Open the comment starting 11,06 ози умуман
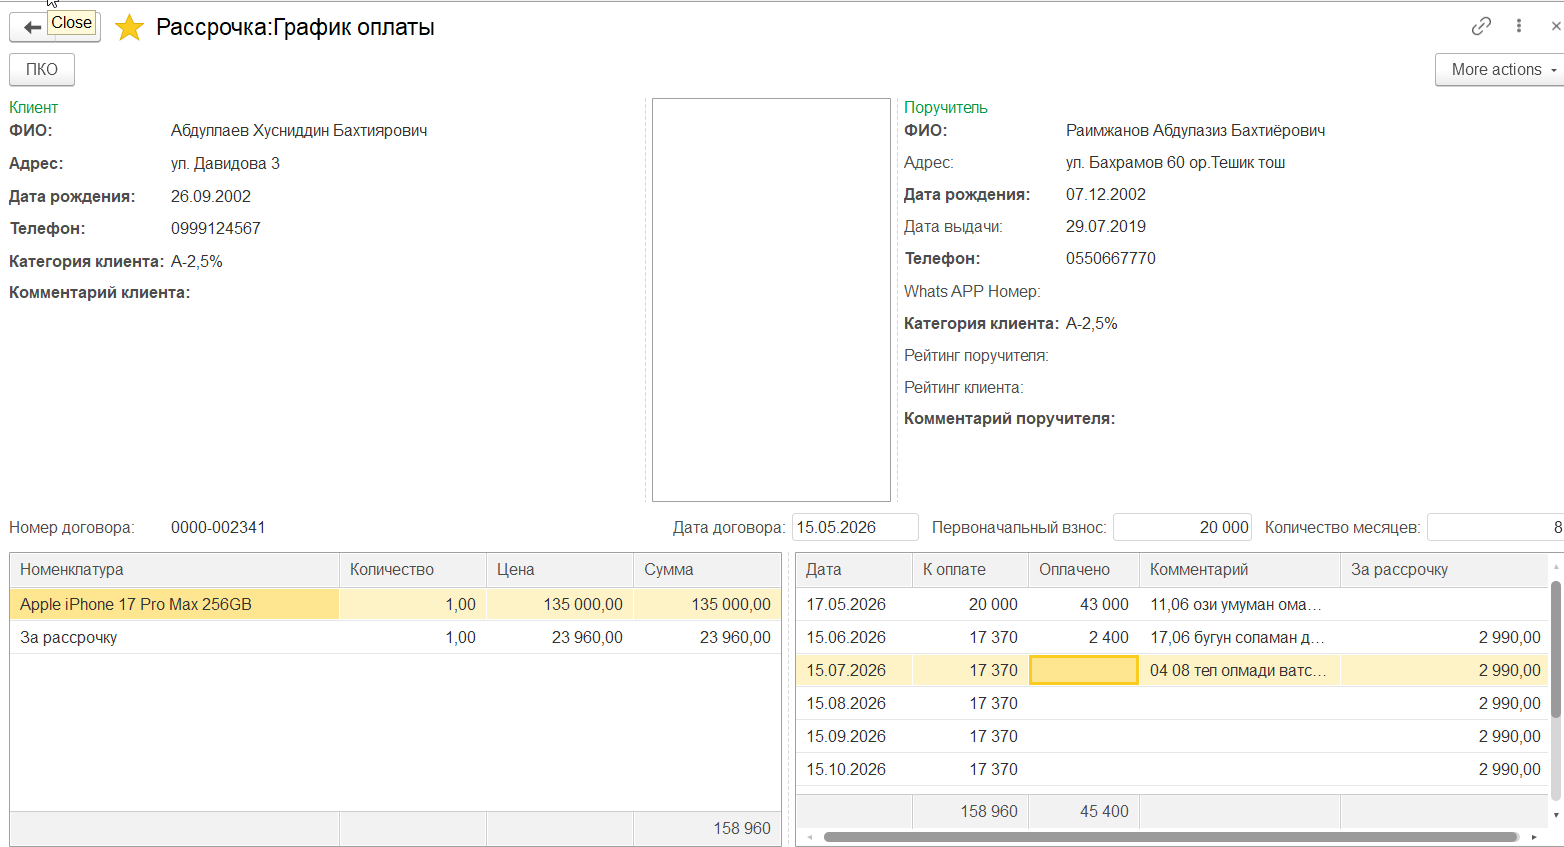 coord(1239,604)
